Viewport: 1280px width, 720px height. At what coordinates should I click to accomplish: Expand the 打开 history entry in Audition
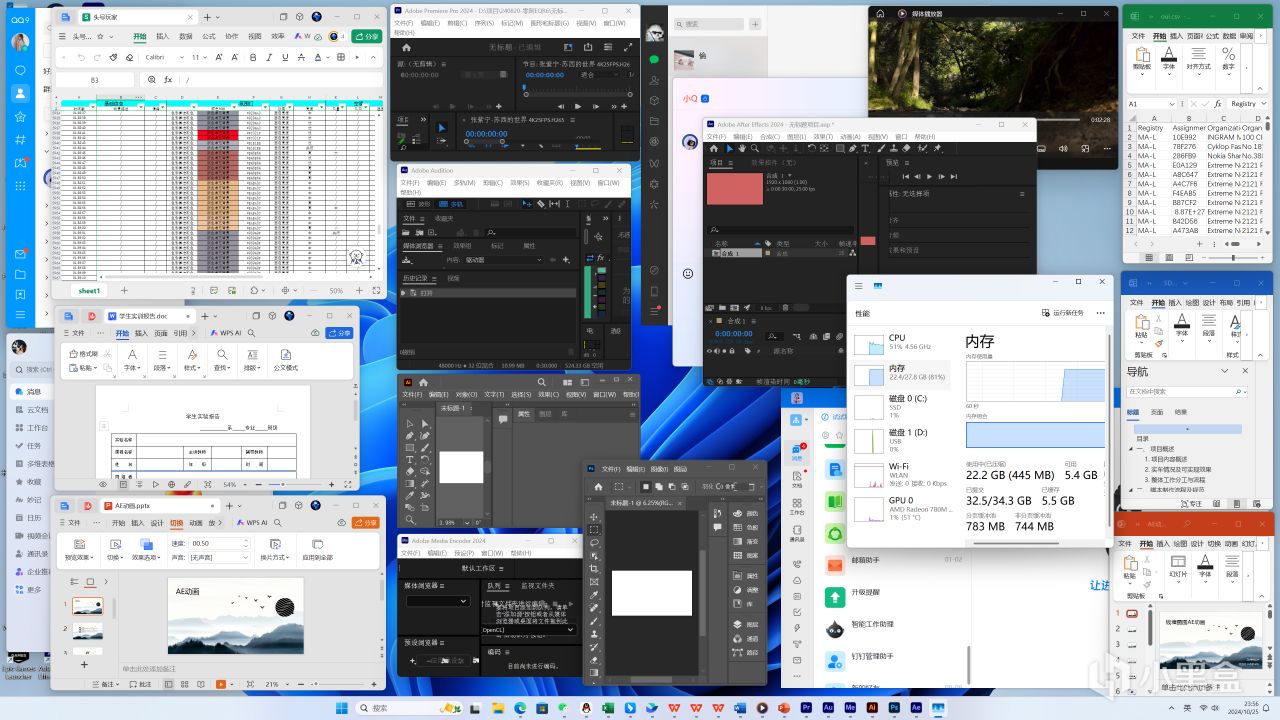point(405,293)
